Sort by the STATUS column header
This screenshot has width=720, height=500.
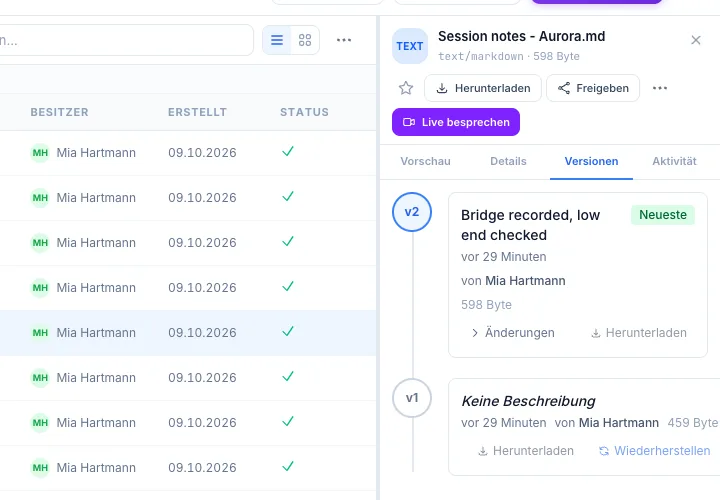point(304,112)
